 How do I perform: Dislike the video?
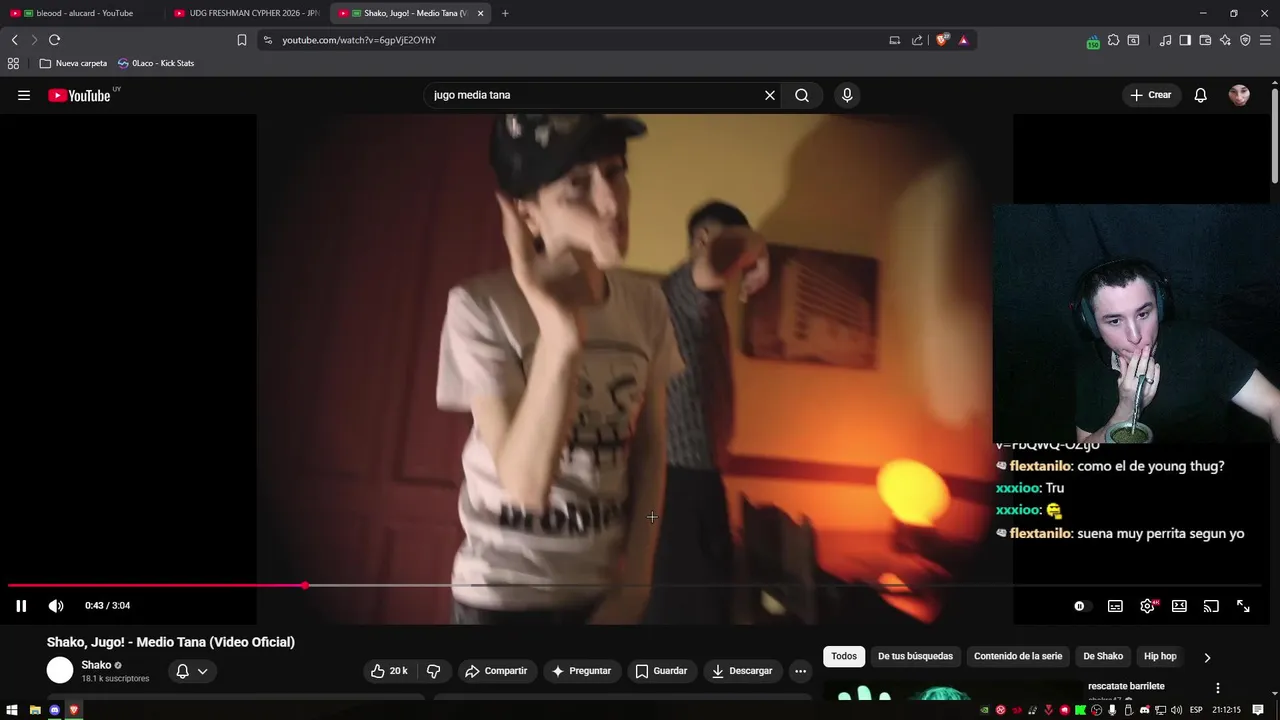coord(434,671)
